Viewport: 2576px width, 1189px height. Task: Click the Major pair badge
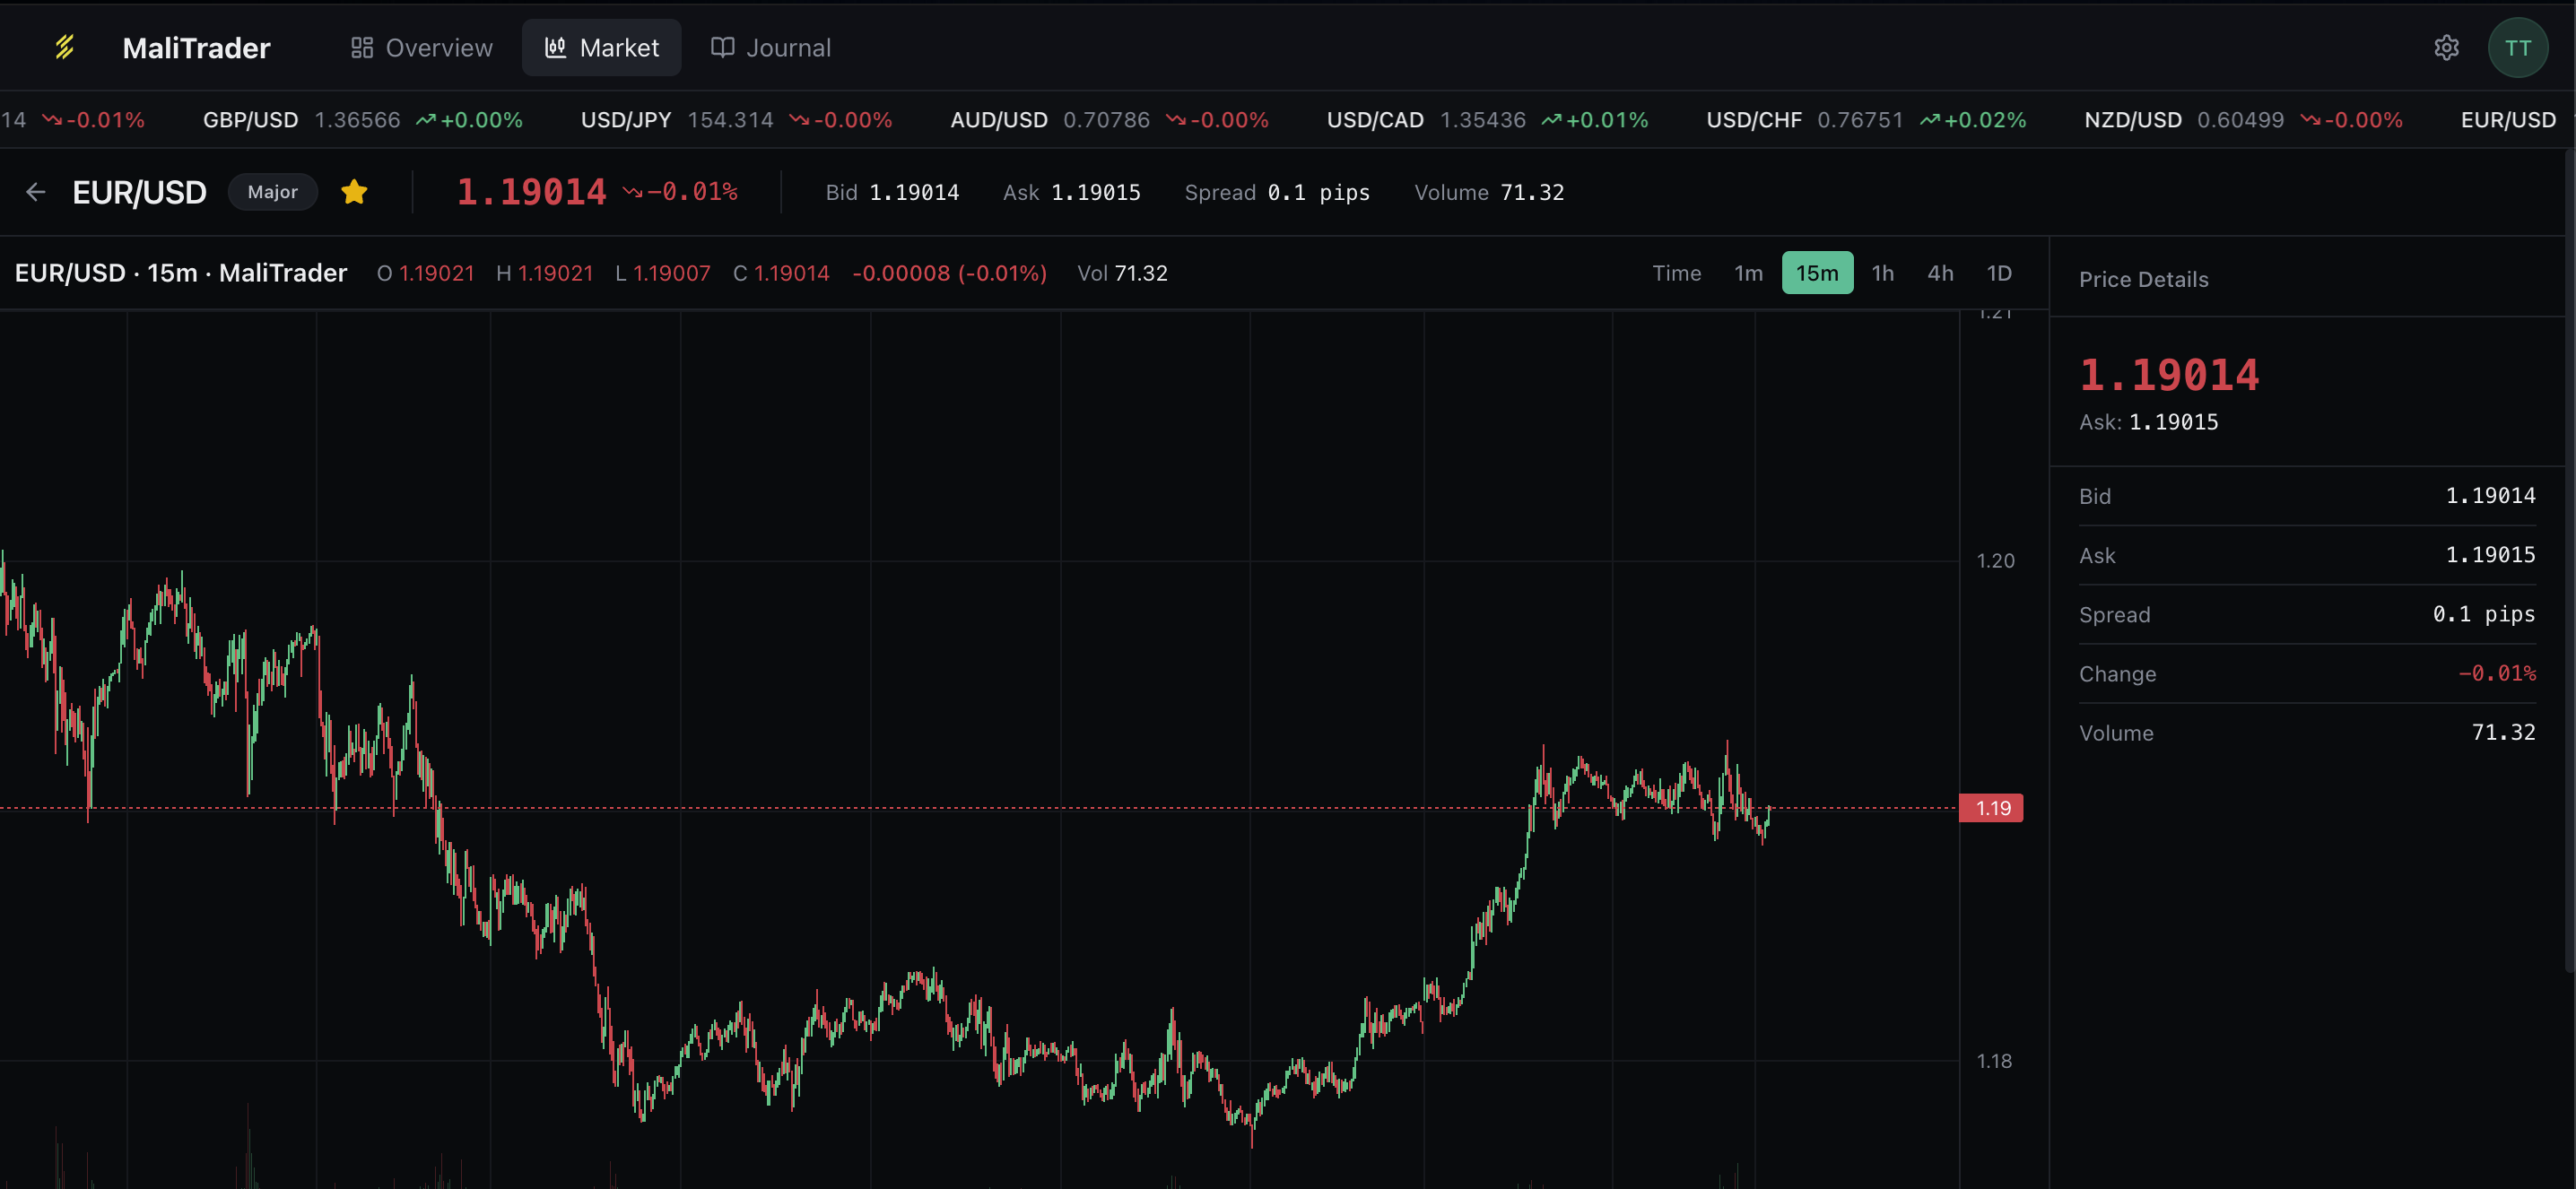pyautogui.click(x=272, y=192)
